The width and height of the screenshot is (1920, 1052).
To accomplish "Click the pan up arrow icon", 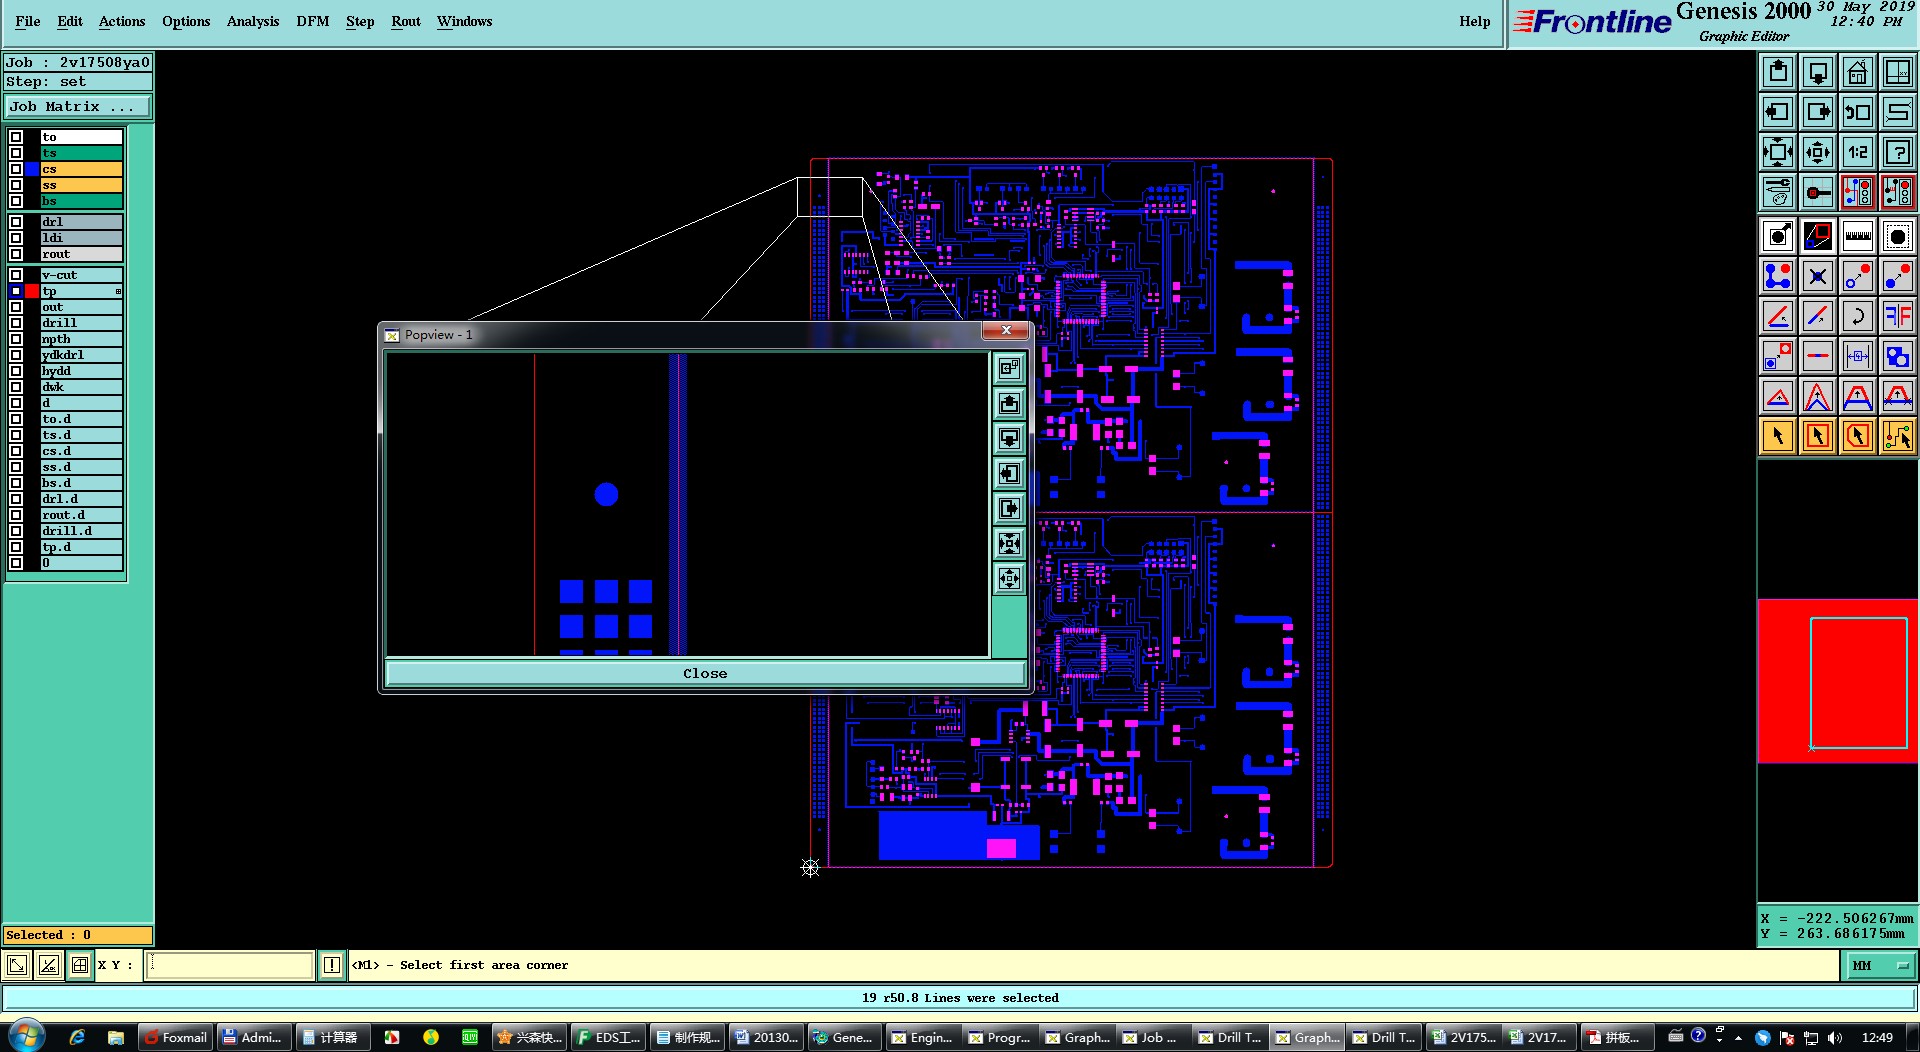I will [1778, 72].
